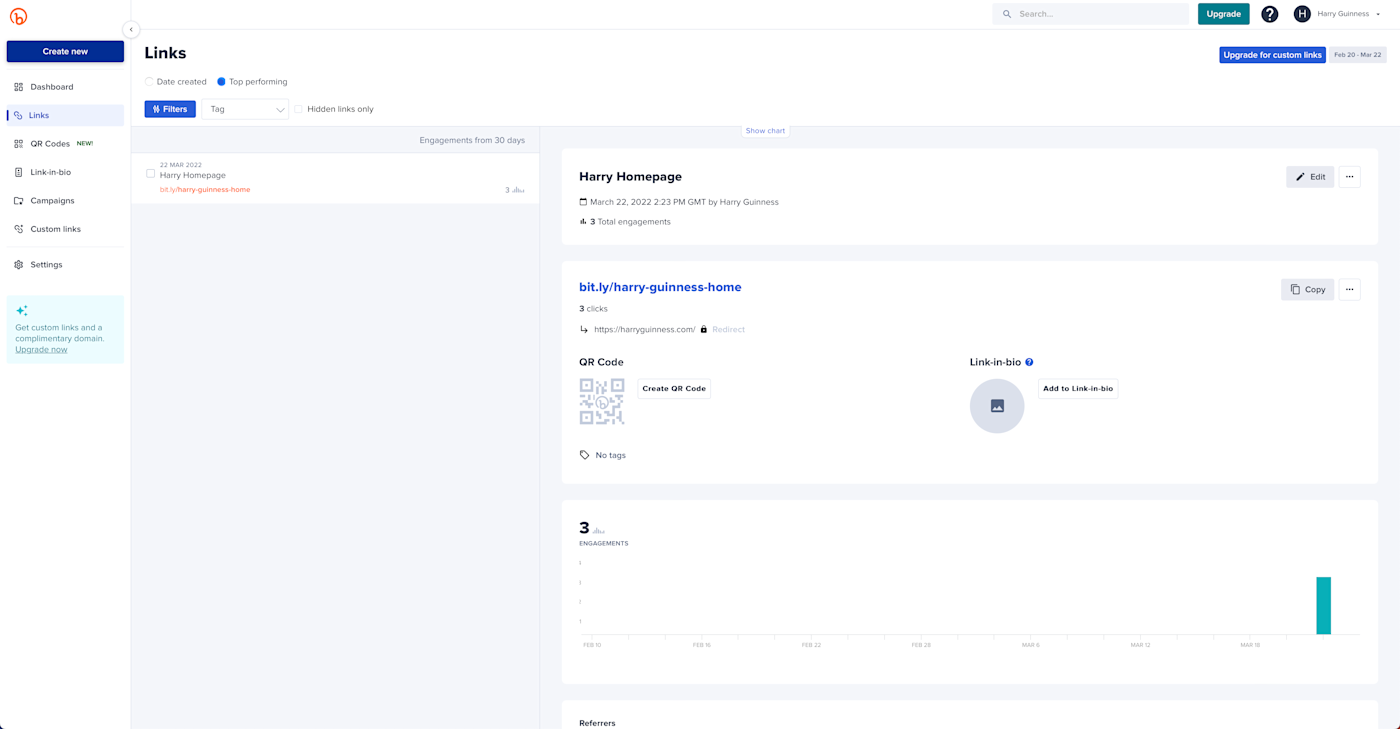Viewport: 1400px width, 729px height.
Task: Tick the Harry Homepage link checkbox
Action: tap(151, 174)
